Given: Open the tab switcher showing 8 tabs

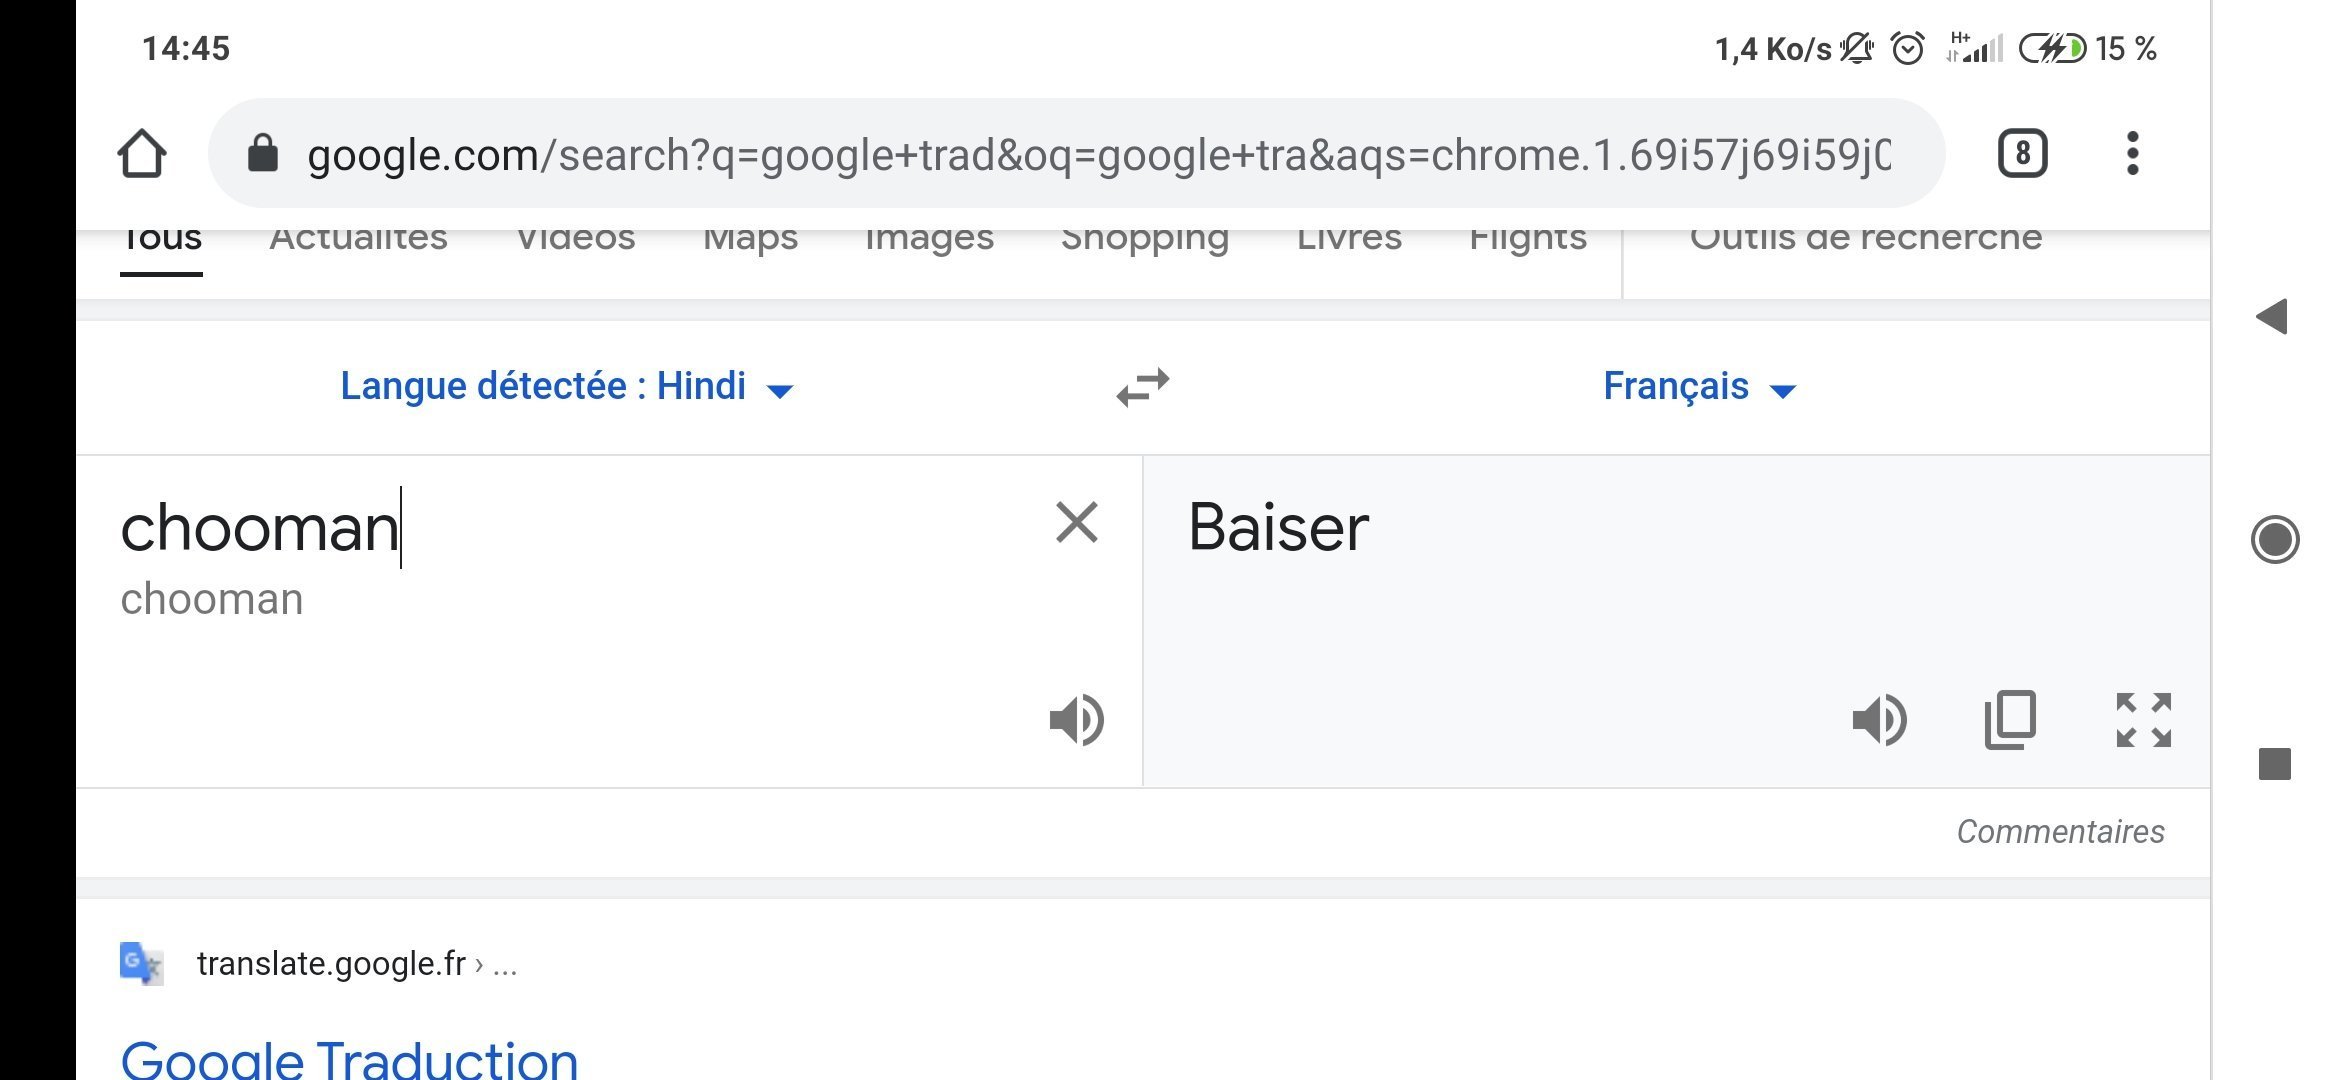Looking at the screenshot, I should click(x=2022, y=154).
